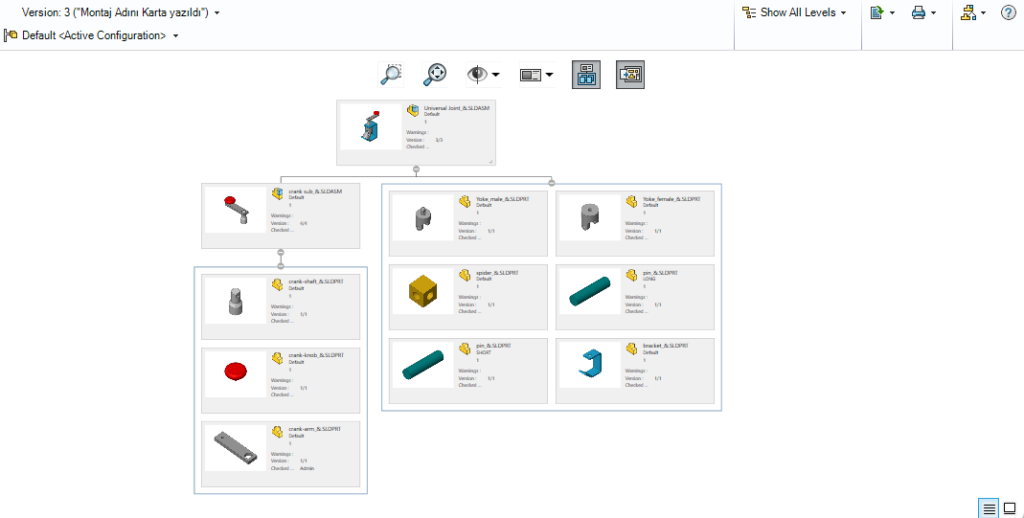Click the Zoom to Fit magnifier icon

[x=435, y=74]
